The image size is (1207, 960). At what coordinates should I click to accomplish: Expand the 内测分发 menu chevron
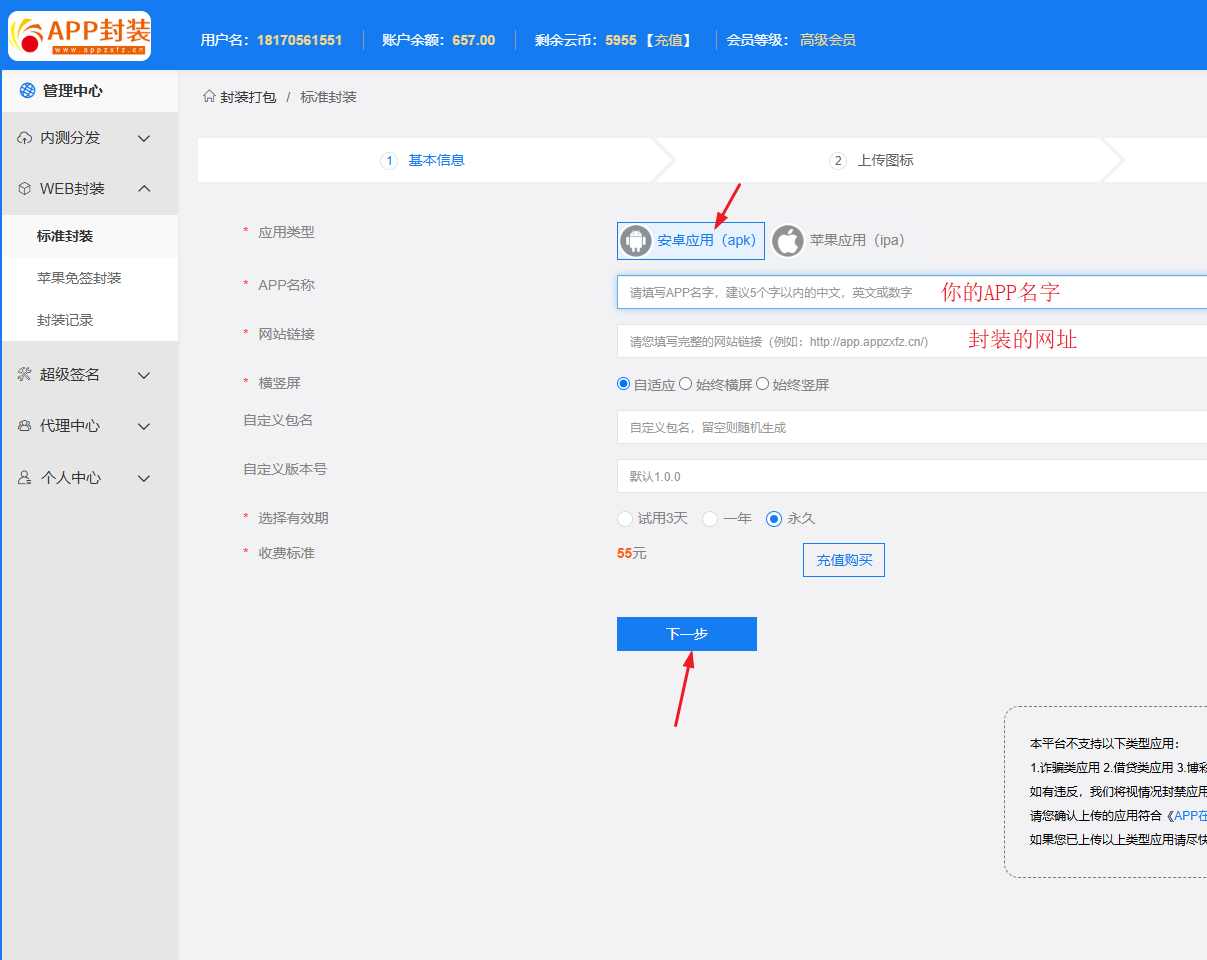[x=144, y=138]
